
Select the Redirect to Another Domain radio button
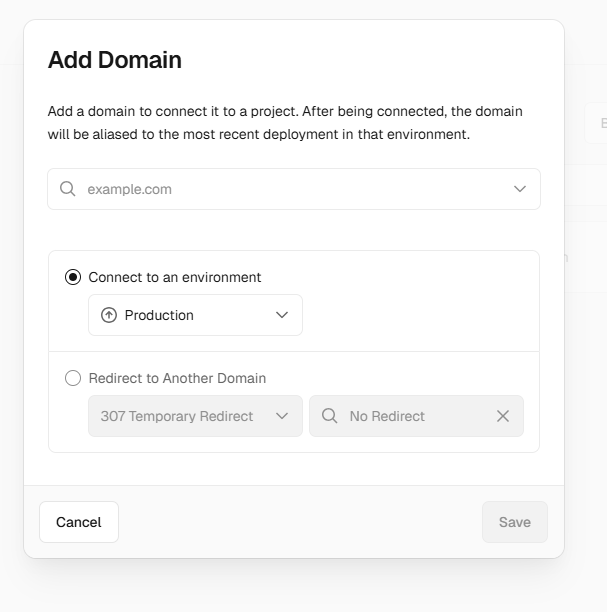(73, 378)
